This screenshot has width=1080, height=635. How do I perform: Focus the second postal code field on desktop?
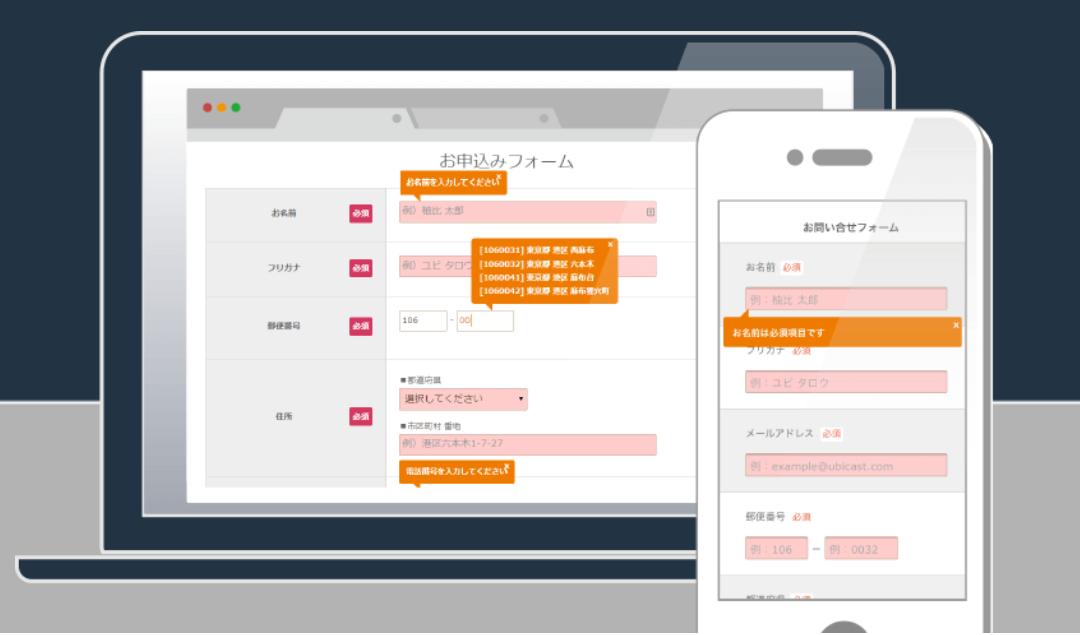pos(485,321)
